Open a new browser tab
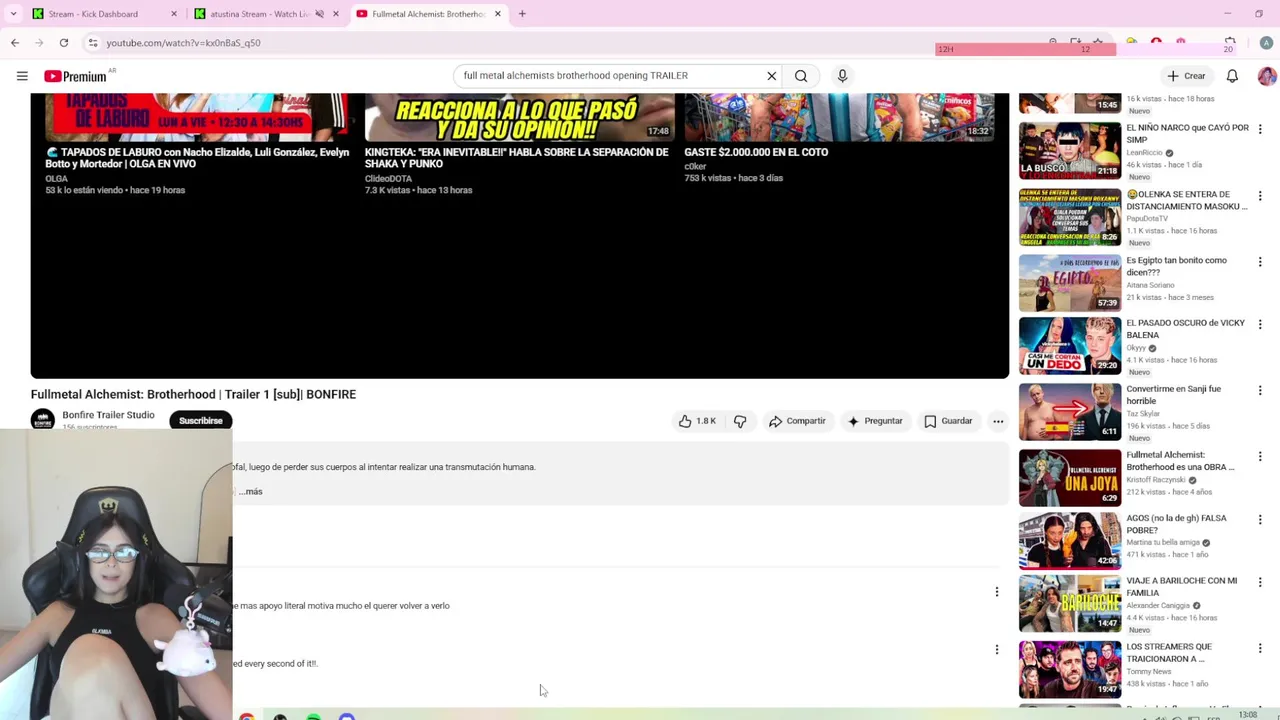The image size is (1280, 720). click(x=522, y=14)
